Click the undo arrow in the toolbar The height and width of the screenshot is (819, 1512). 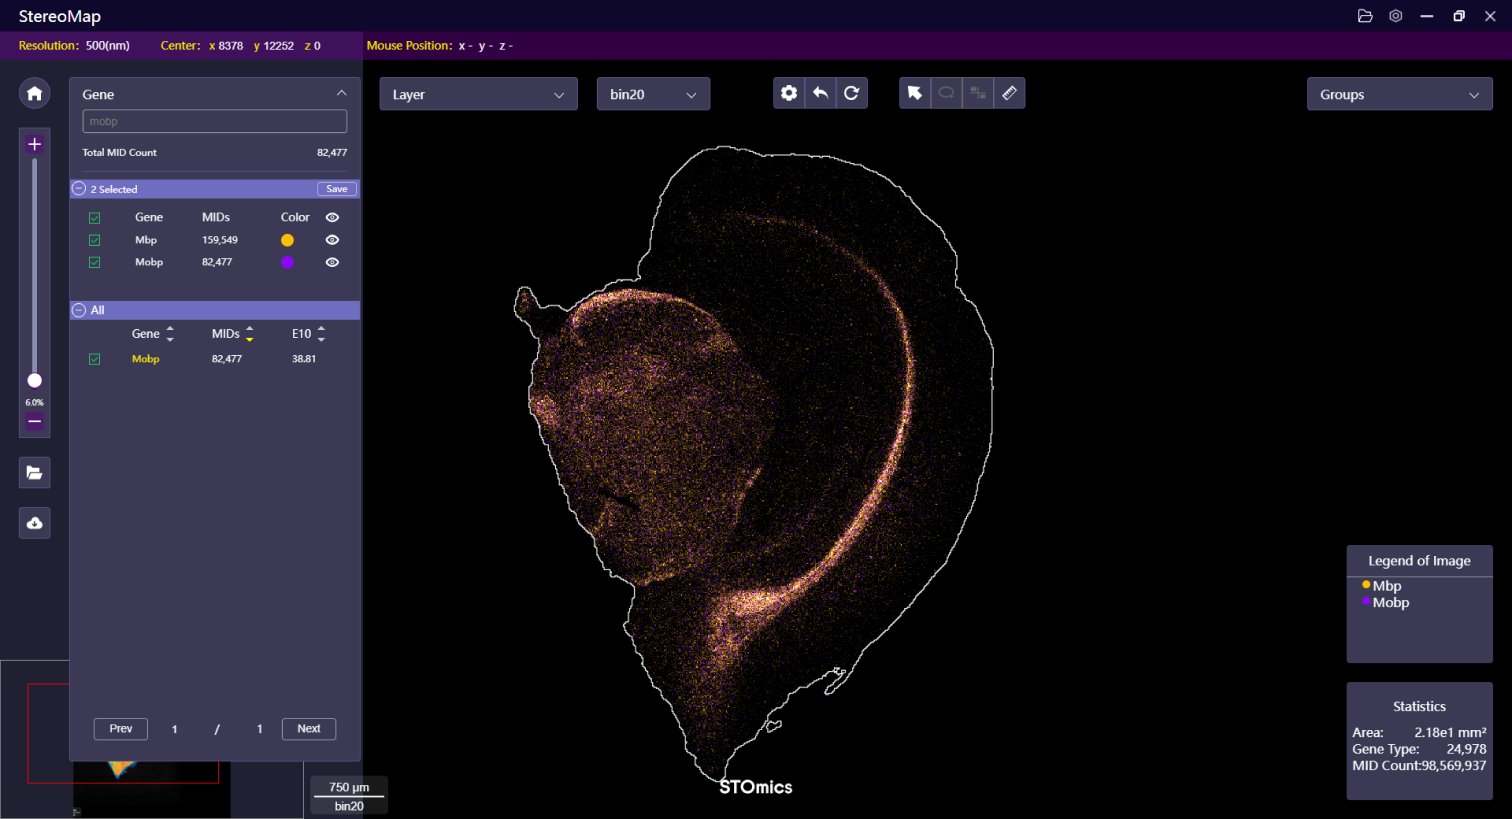click(x=820, y=93)
